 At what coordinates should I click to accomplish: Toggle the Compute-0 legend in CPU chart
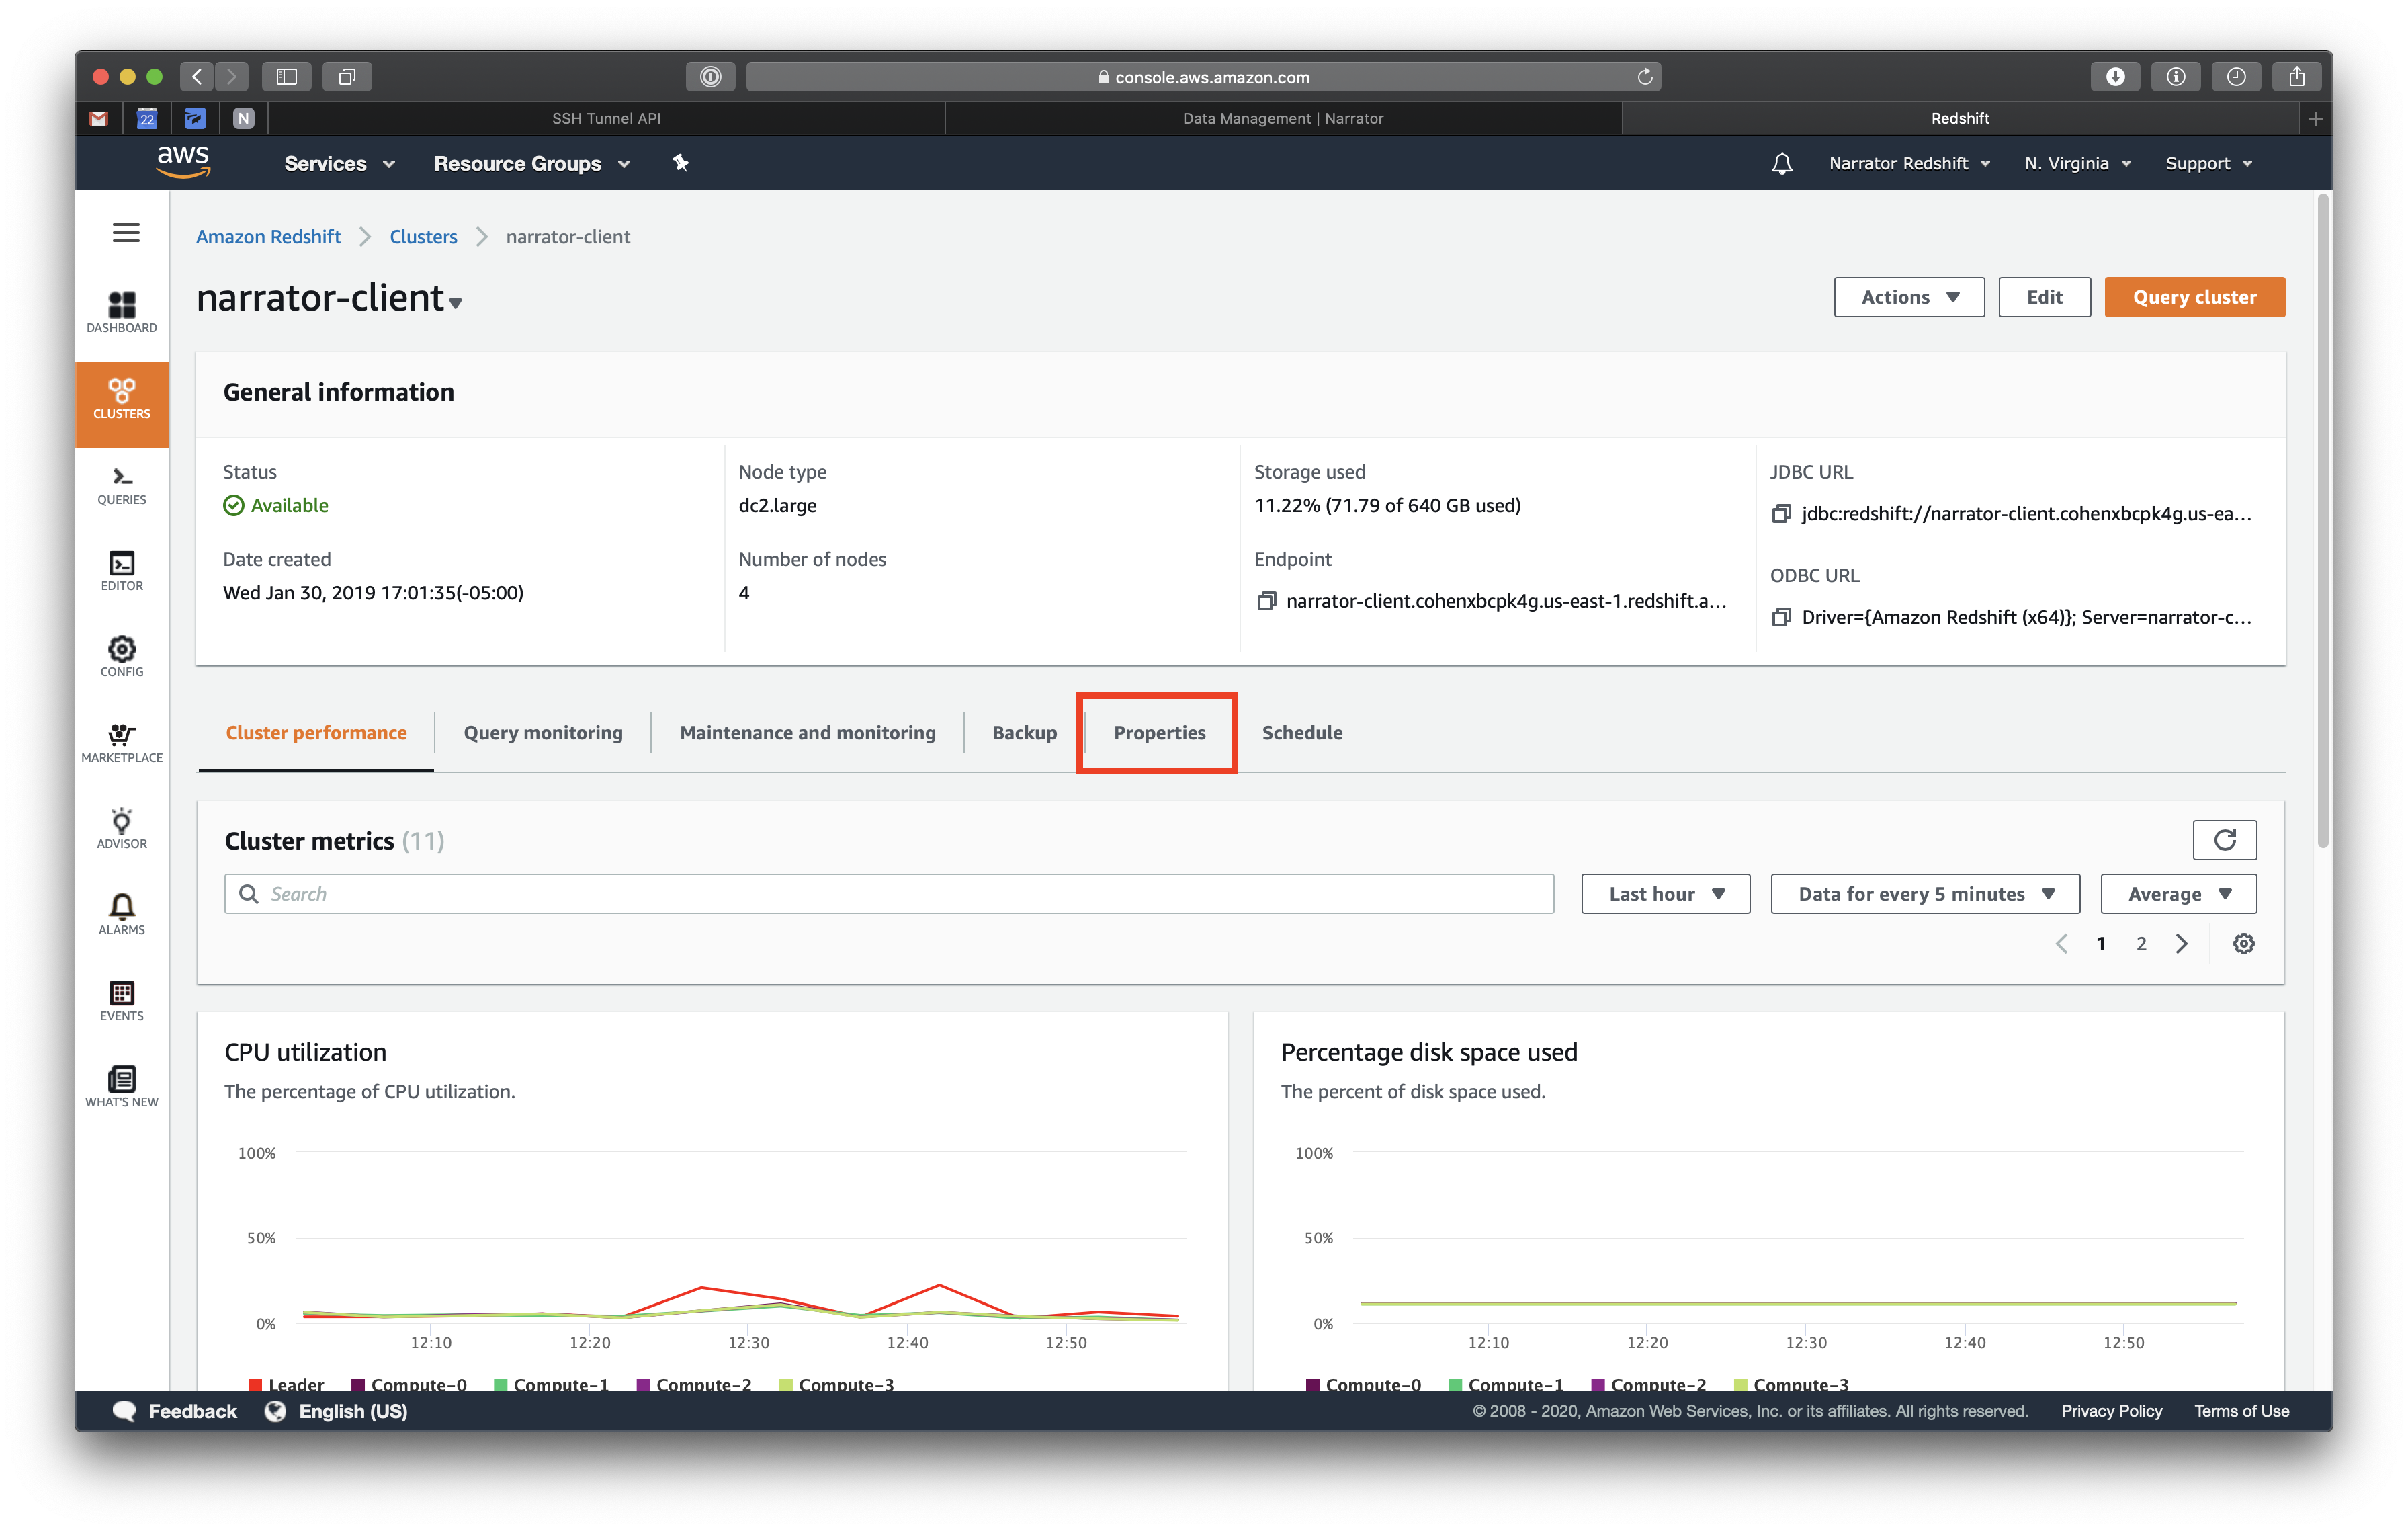click(x=408, y=1384)
